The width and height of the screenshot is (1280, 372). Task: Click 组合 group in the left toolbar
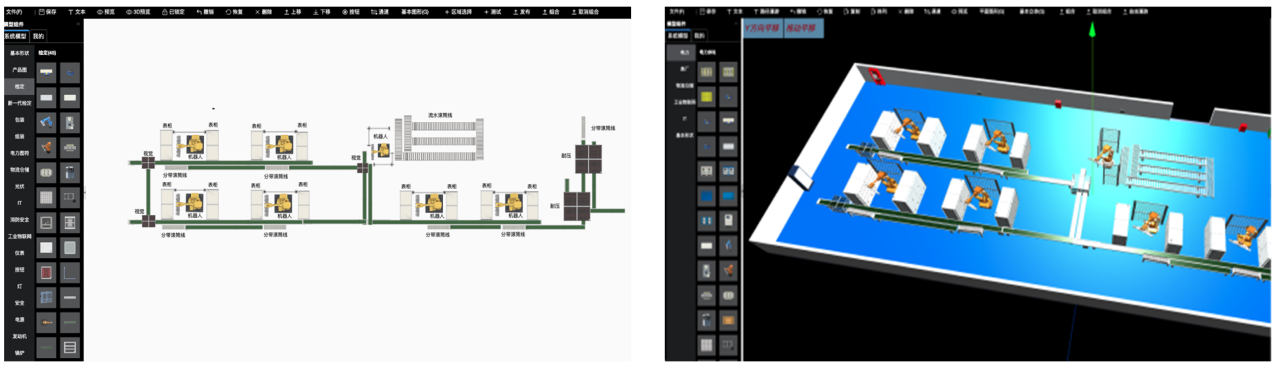(x=551, y=12)
